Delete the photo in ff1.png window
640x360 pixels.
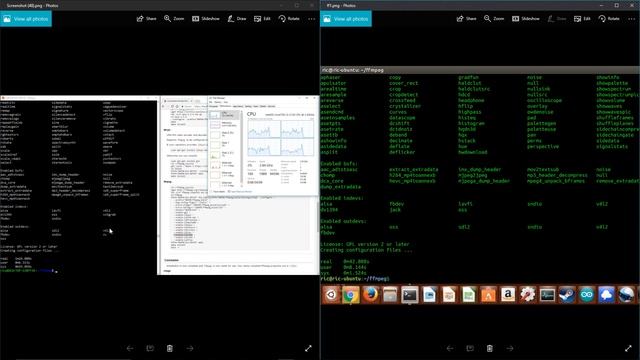point(490,348)
